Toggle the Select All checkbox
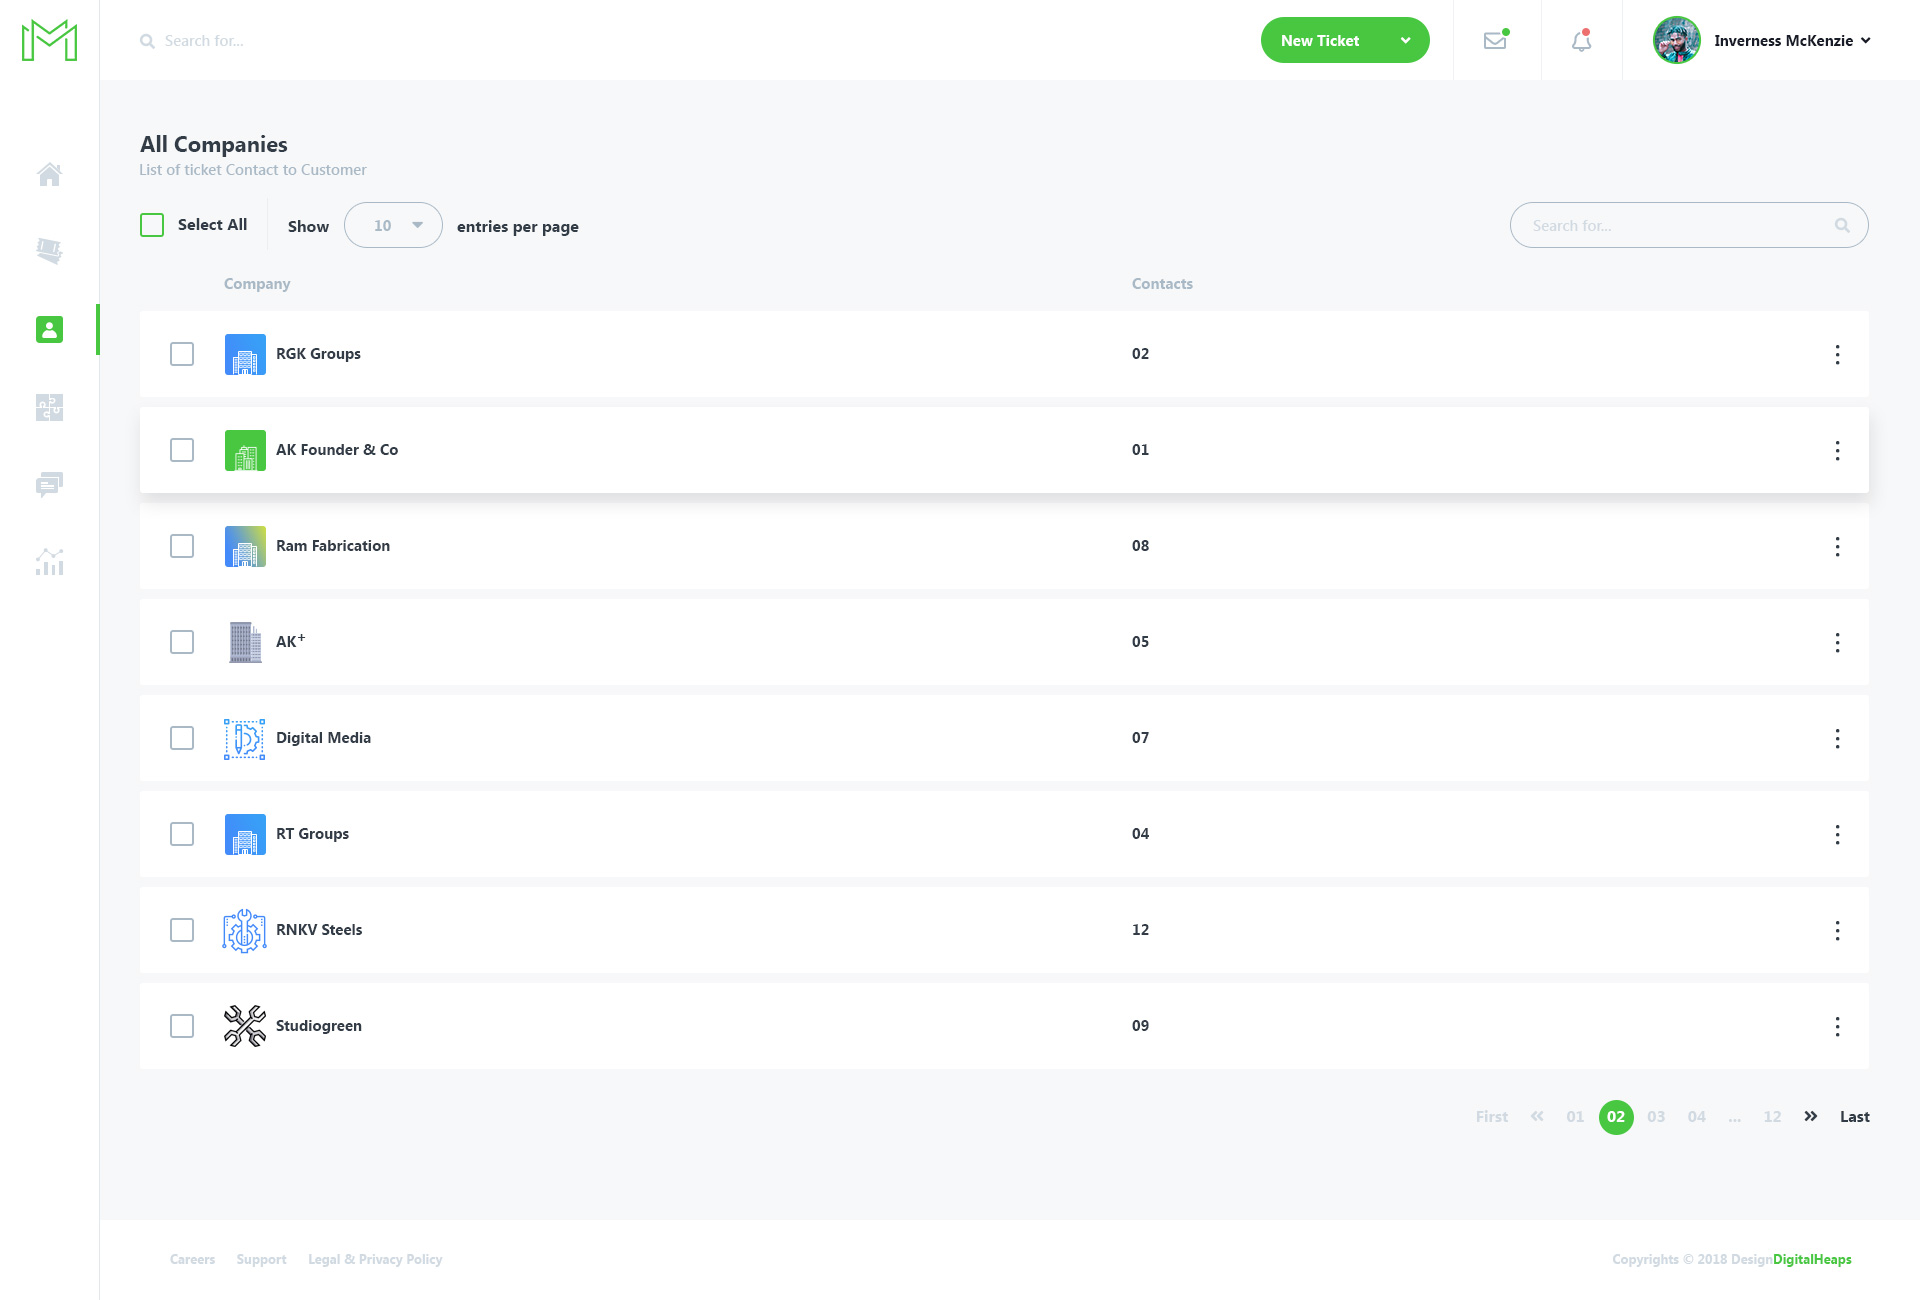Screen dimensions: 1920x1300 click(151, 225)
